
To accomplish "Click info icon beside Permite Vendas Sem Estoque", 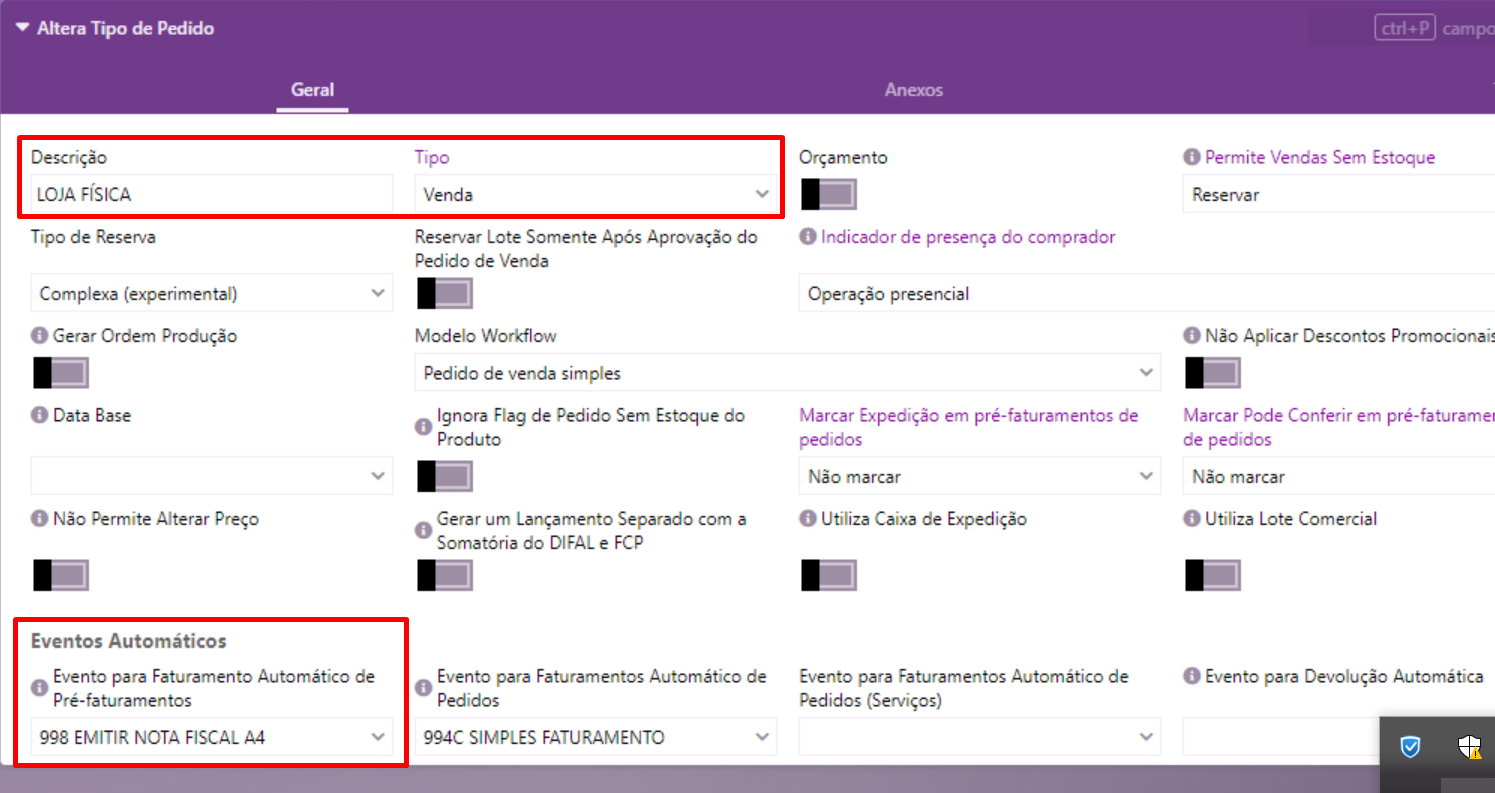I will (x=1192, y=157).
